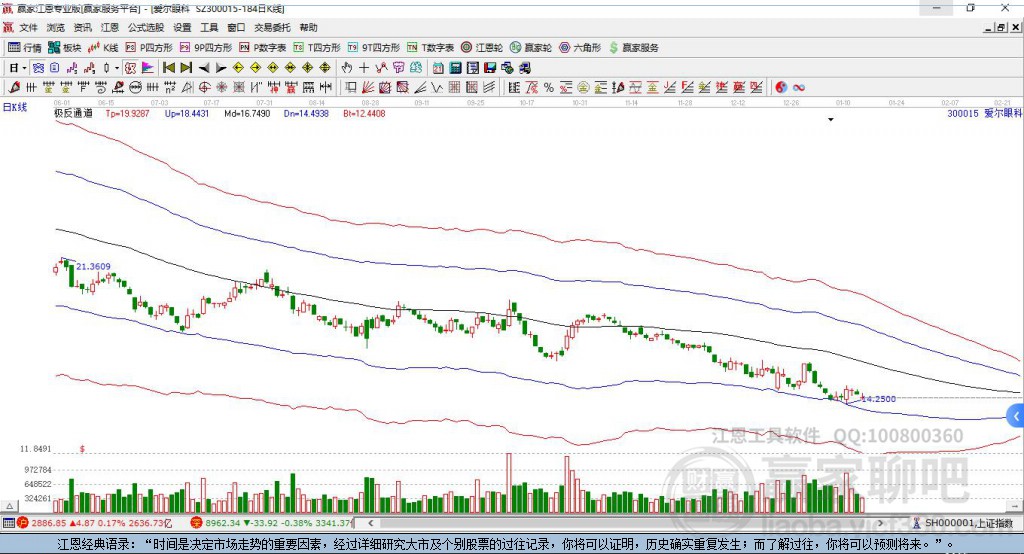
Task: Select the red pencil drawing tool
Action: click(x=14, y=88)
